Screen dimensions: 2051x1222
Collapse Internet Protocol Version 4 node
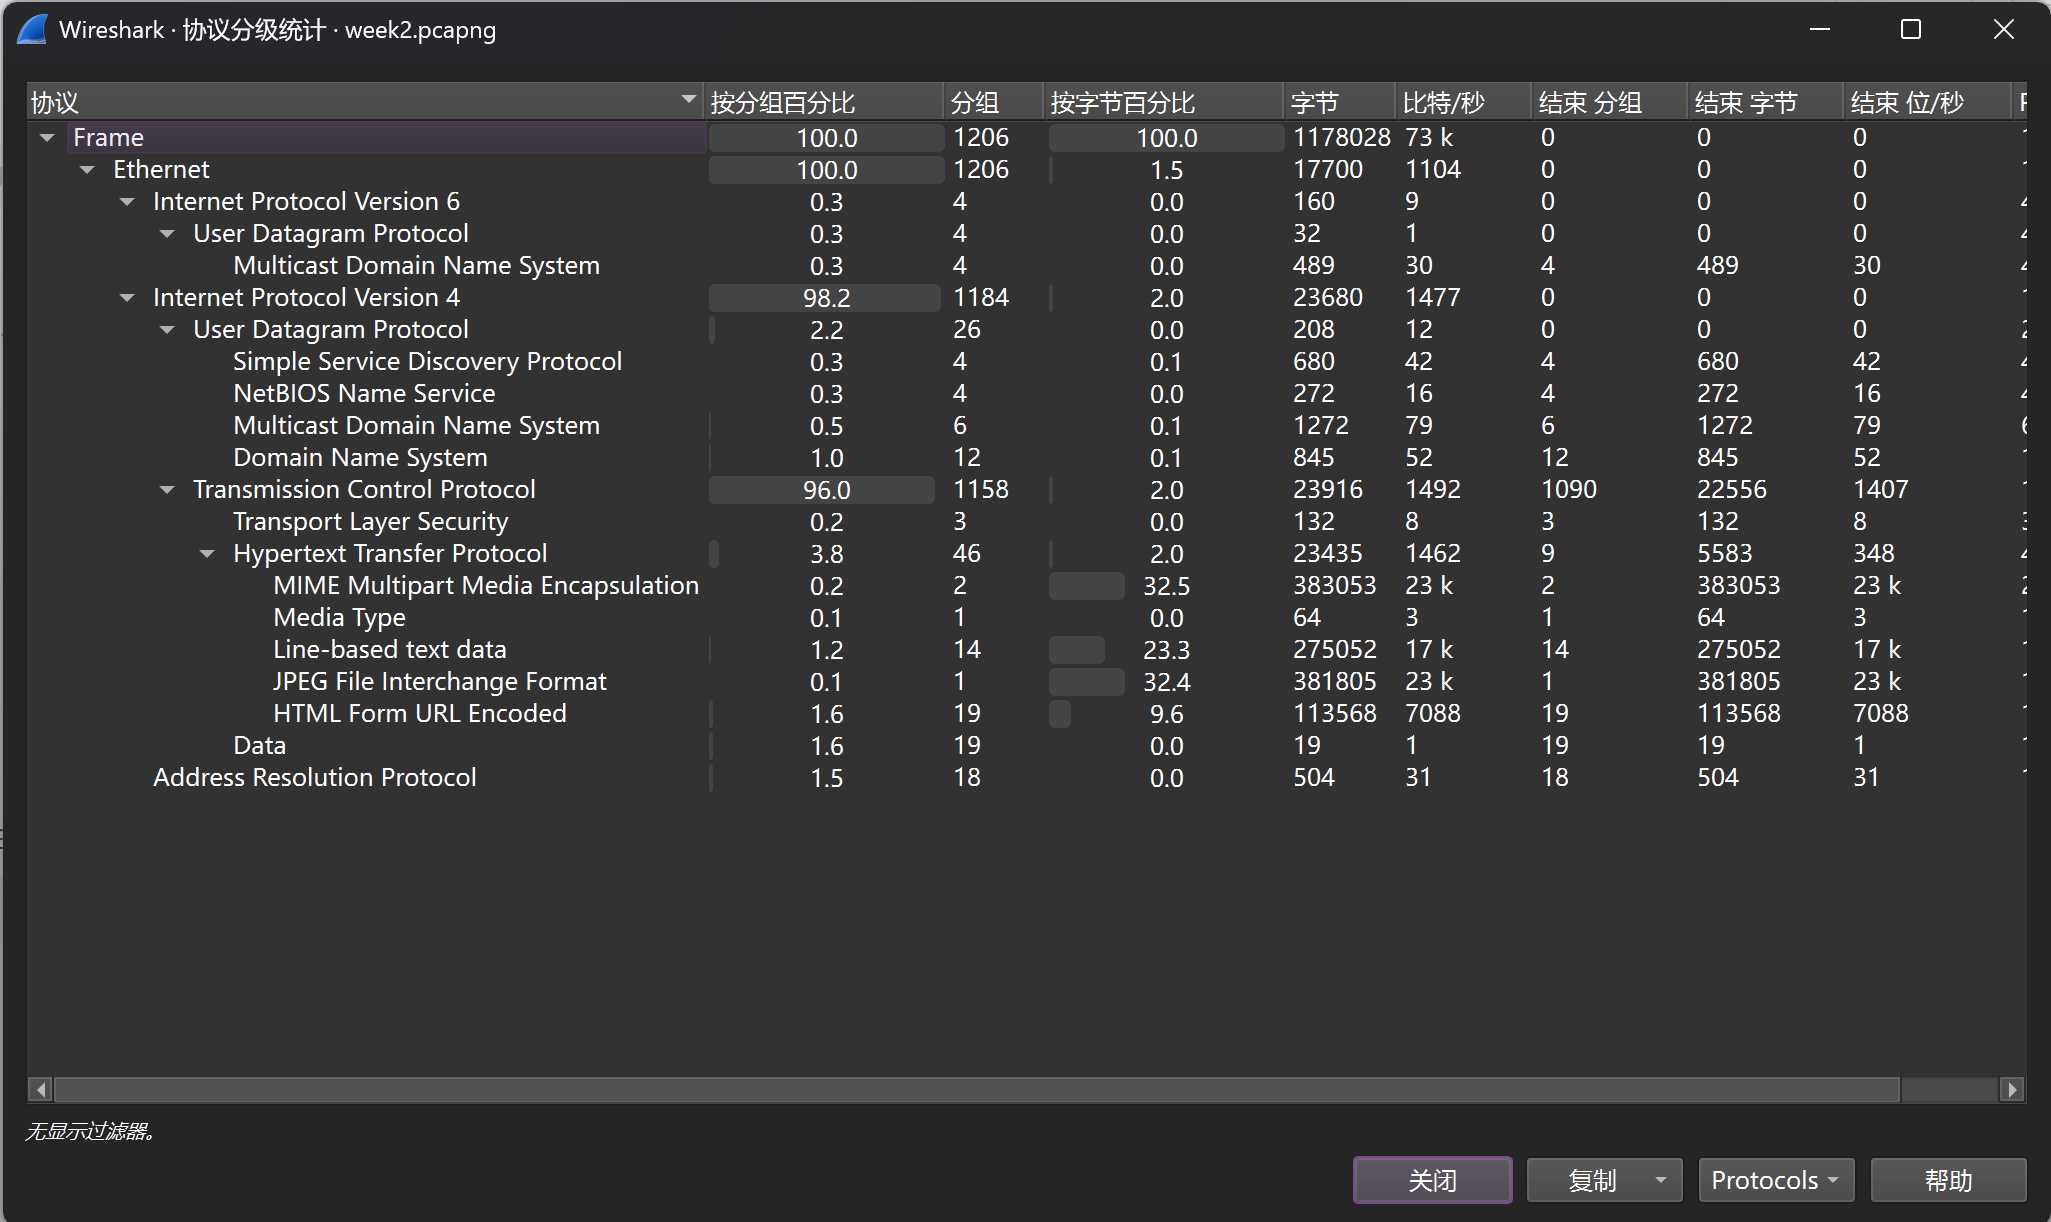[x=127, y=298]
